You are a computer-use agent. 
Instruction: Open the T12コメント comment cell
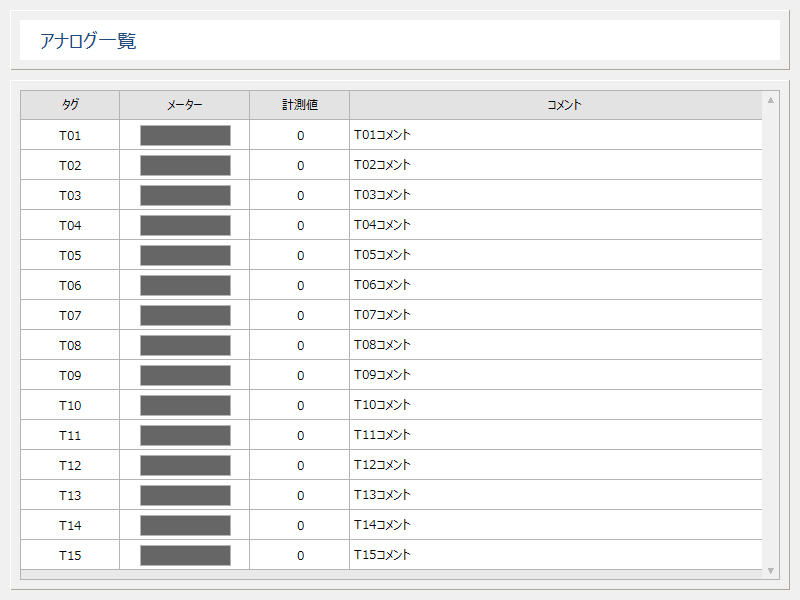pos(556,465)
